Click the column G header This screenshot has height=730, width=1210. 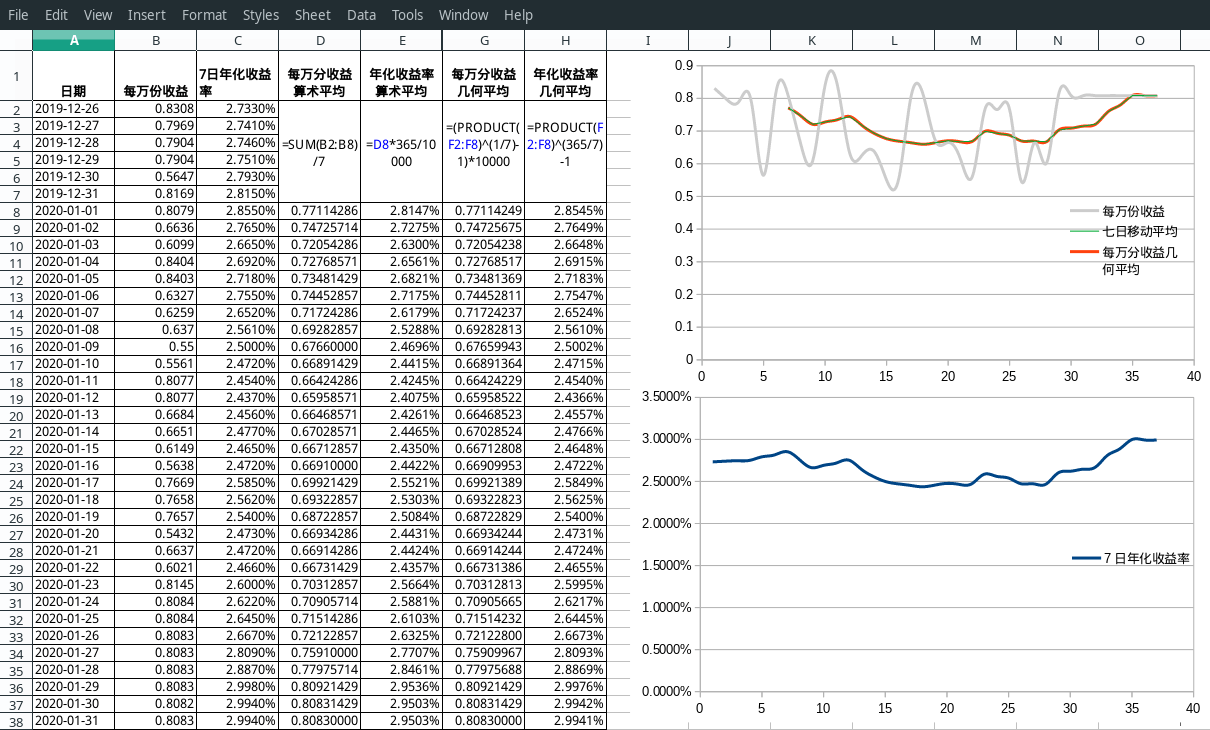point(483,40)
